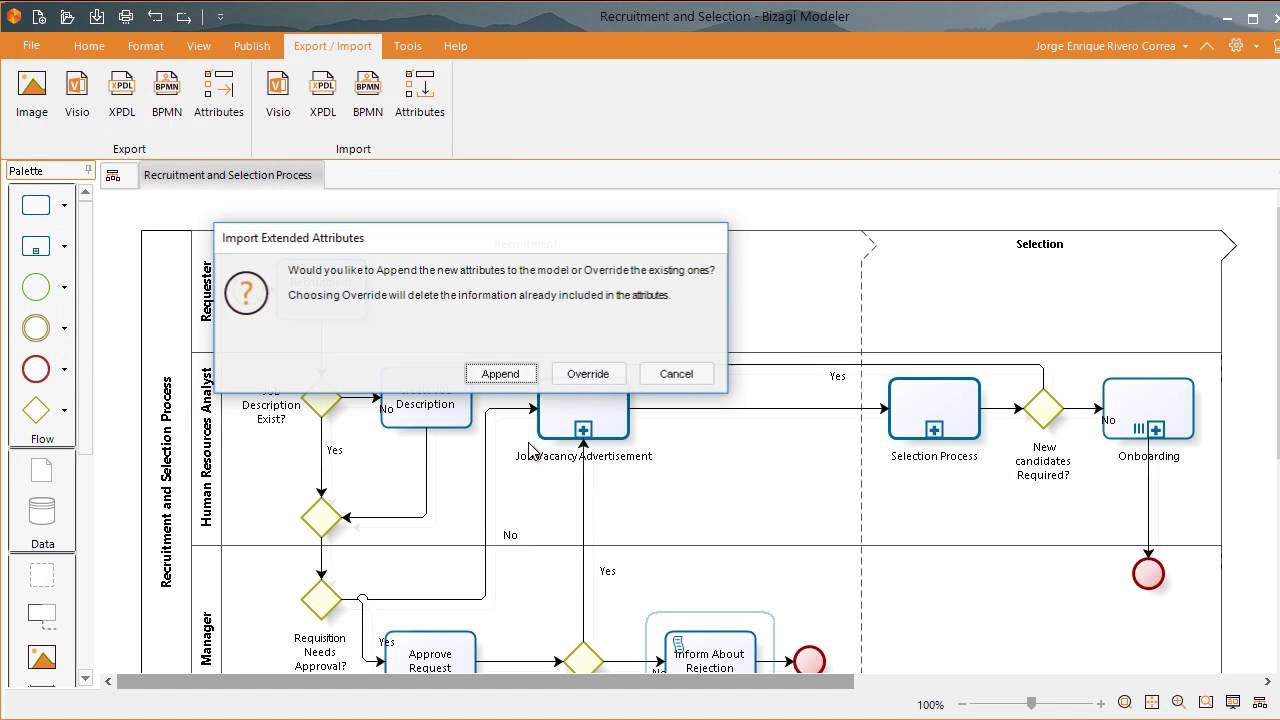Image resolution: width=1280 pixels, height=720 pixels.
Task: Click the Open file icon in quick access
Action: 67,16
